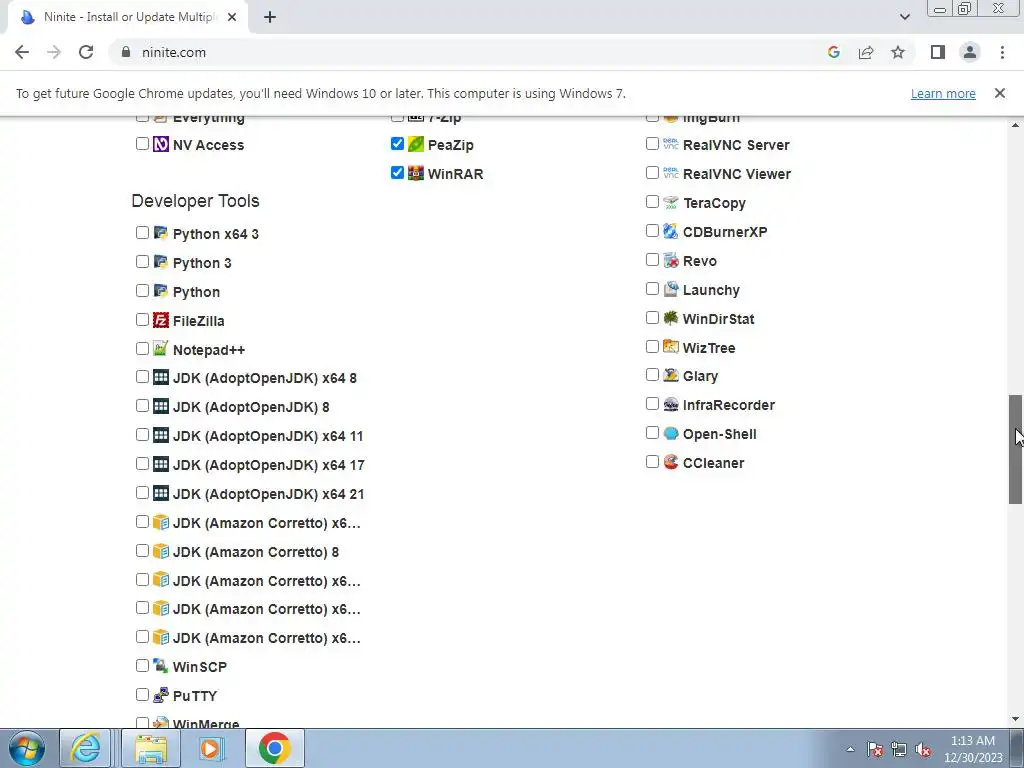Image resolution: width=1024 pixels, height=768 pixels.
Task: Click the JDK (AdoptOpenJDK) x64 8 icon
Action: click(x=161, y=377)
